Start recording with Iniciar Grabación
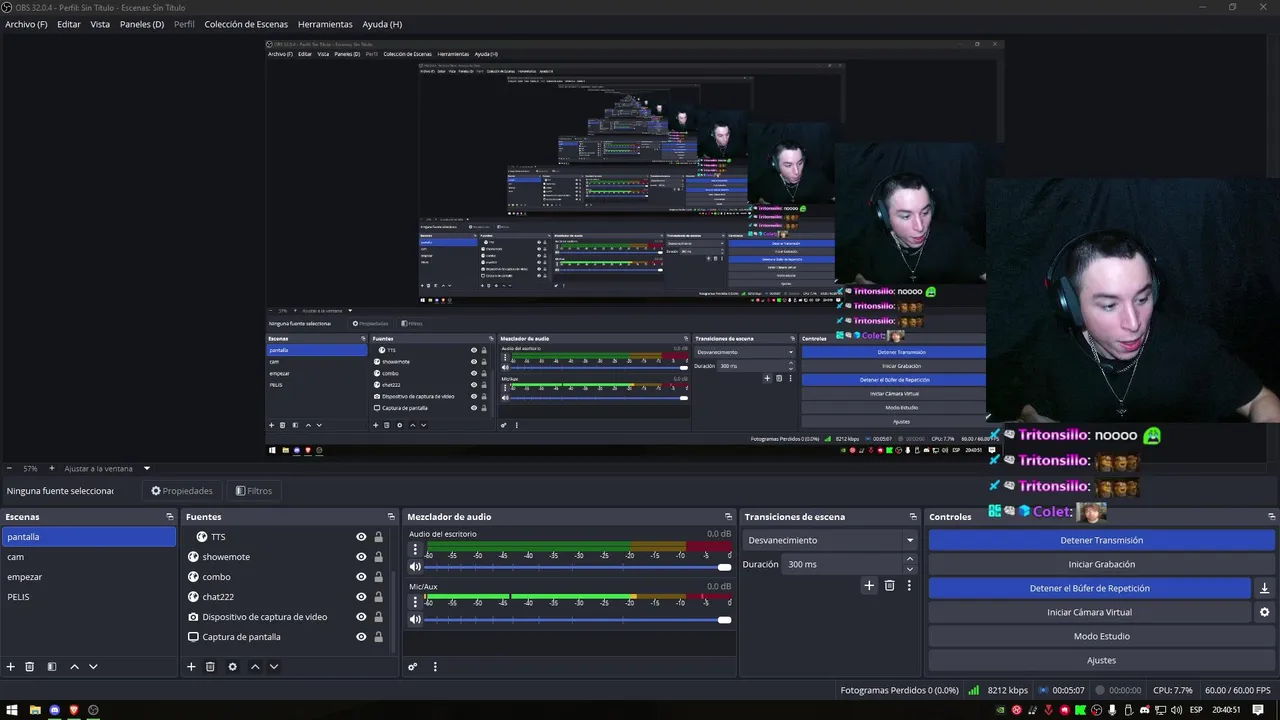Screen dimensions: 1280x720 pyautogui.click(x=1101, y=564)
